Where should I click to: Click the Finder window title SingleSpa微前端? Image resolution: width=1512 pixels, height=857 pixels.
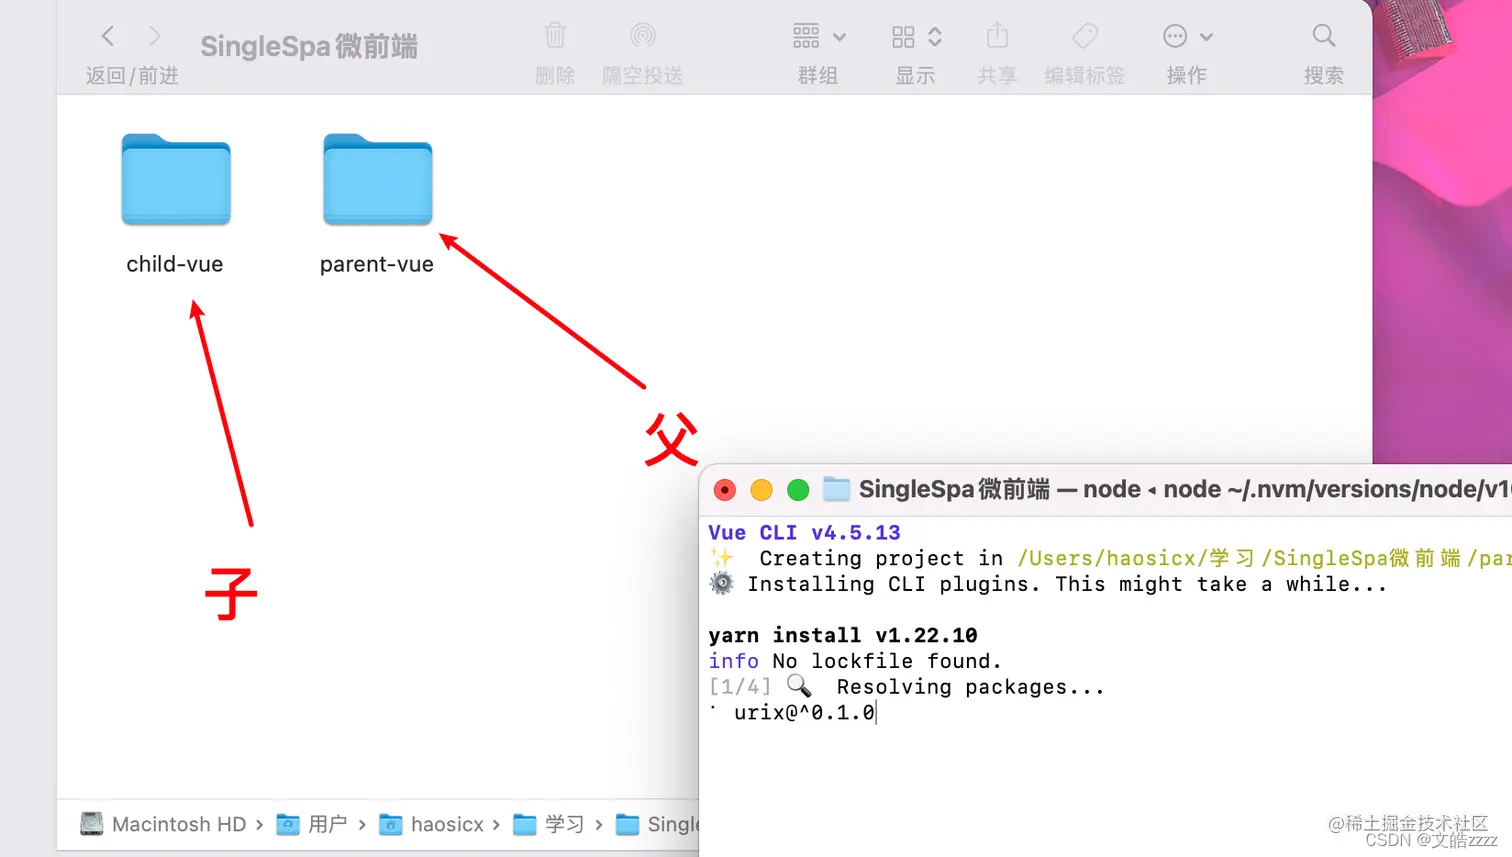[x=309, y=46]
